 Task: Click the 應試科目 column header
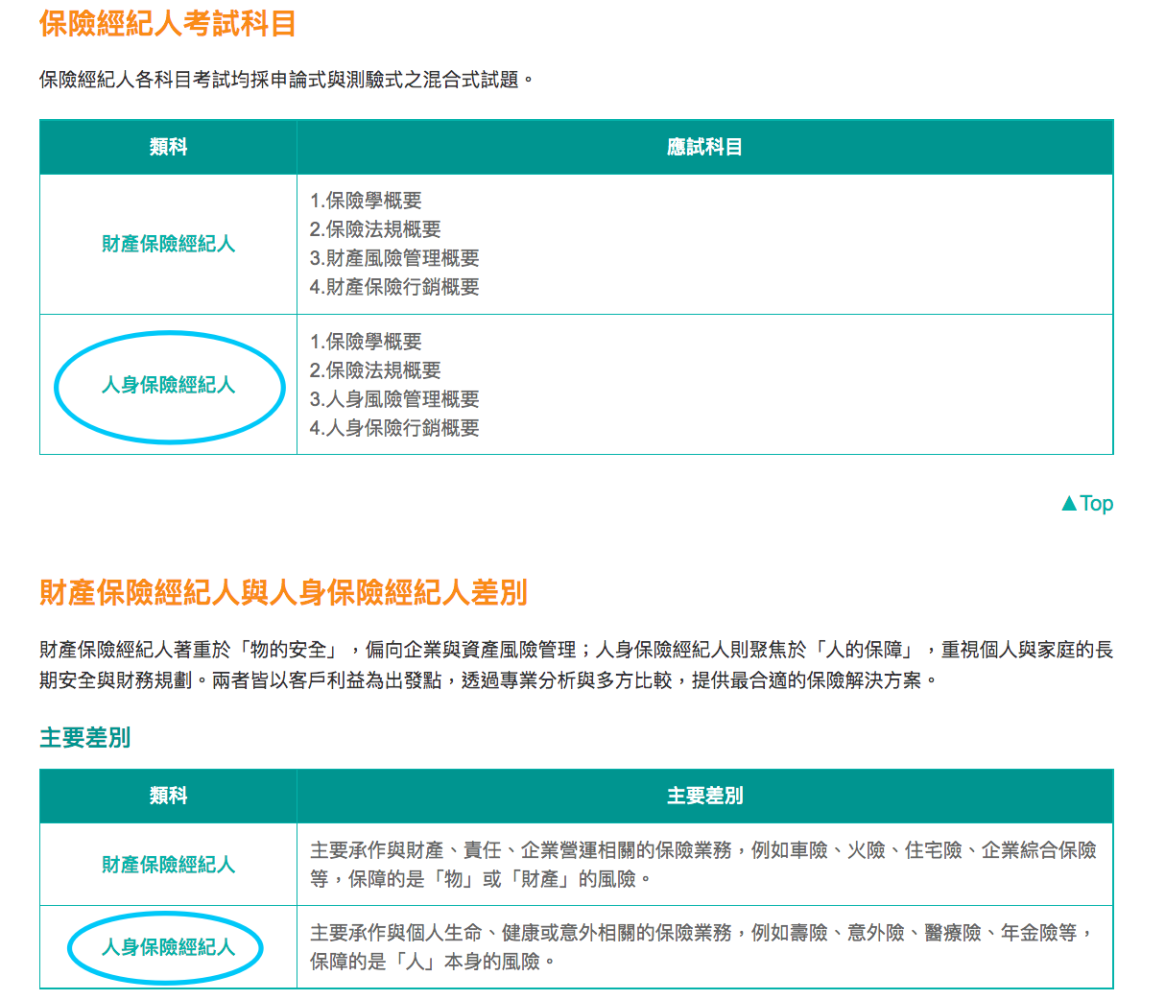click(704, 147)
